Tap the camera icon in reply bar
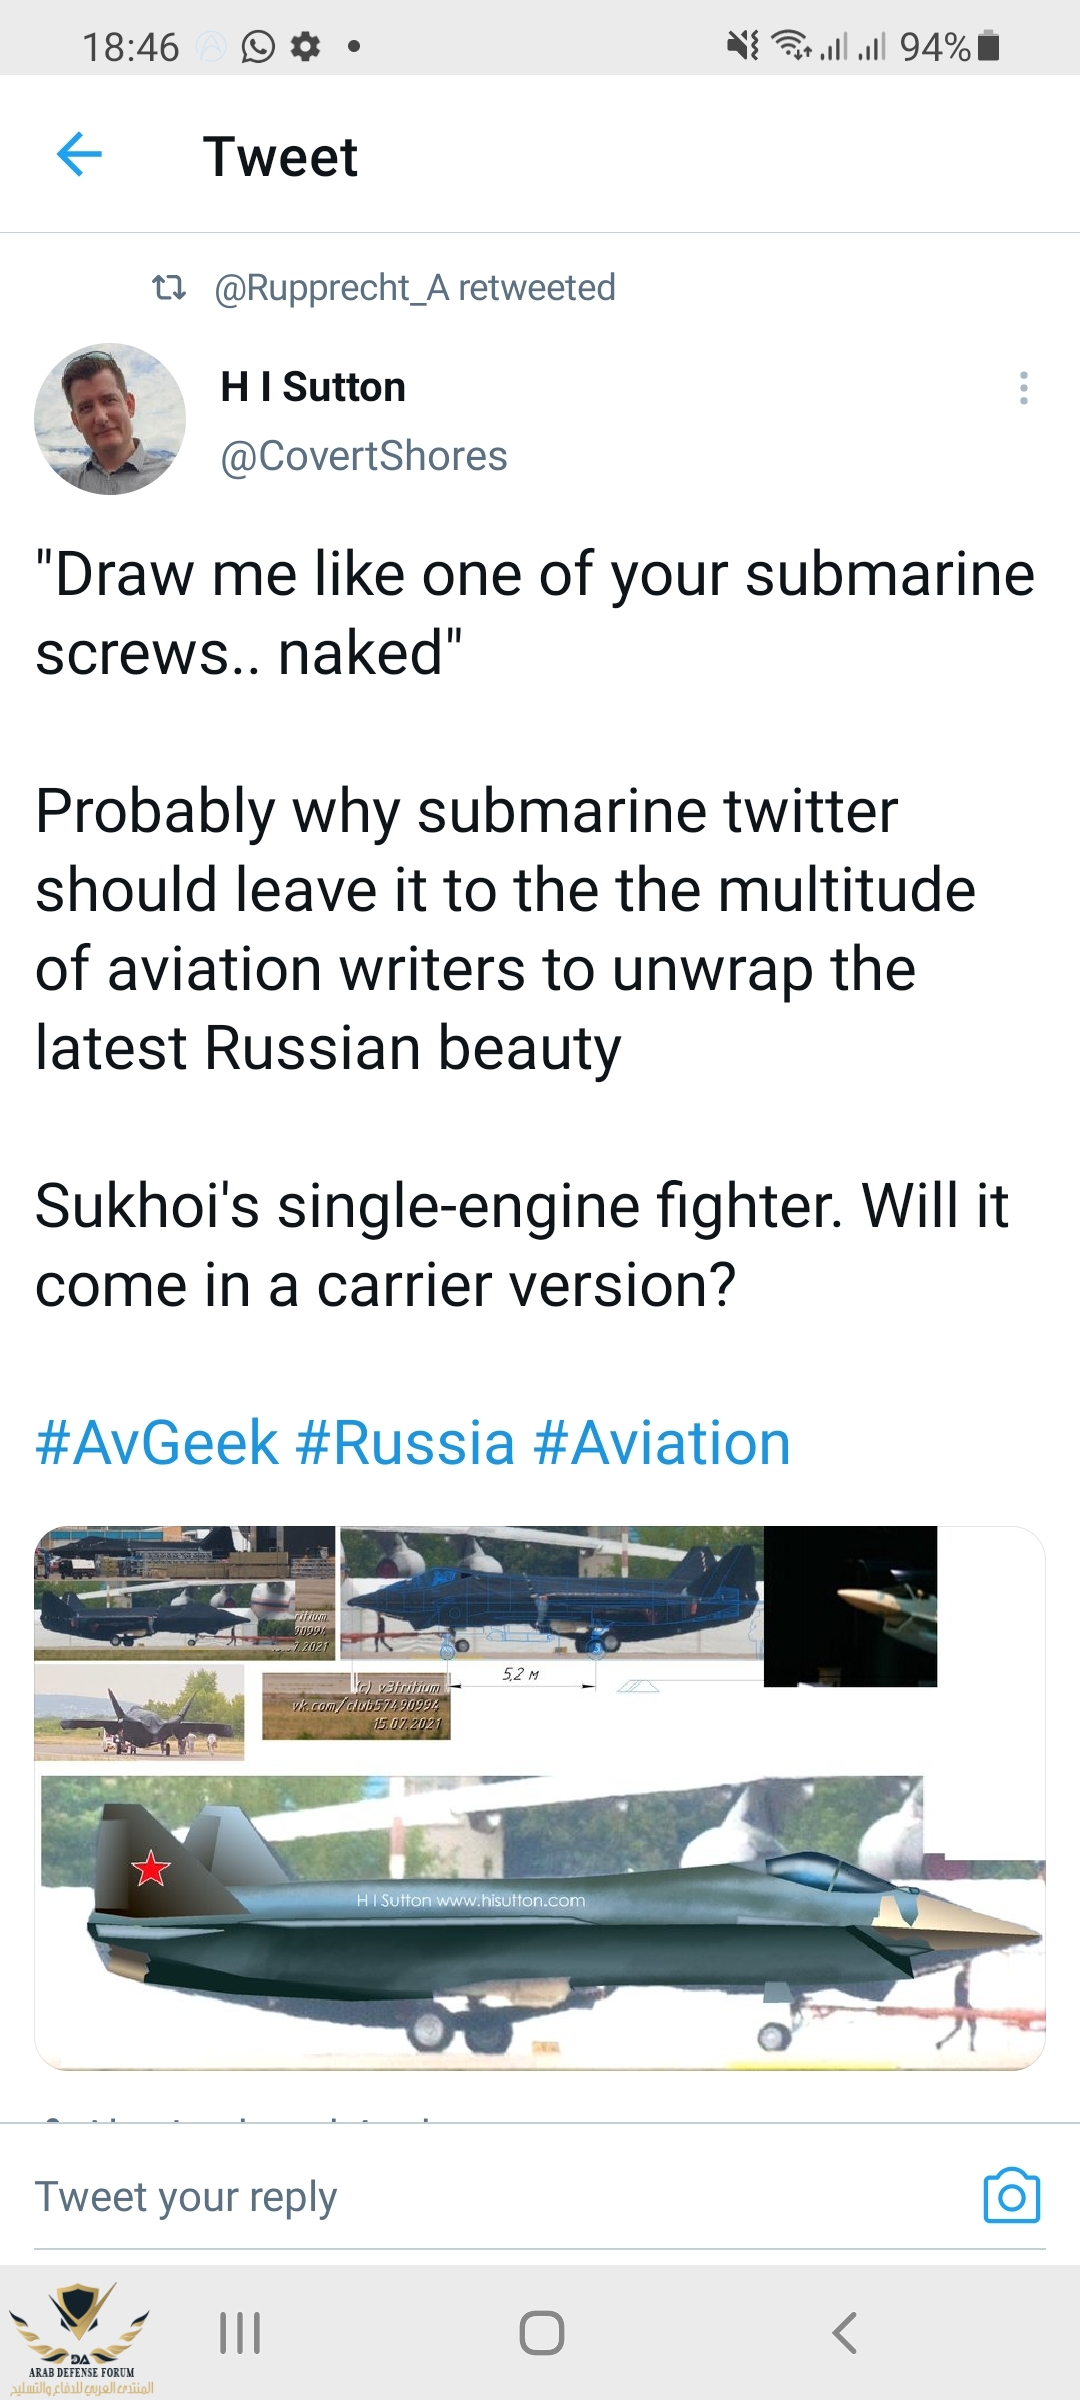Screen dimensions: 1080x2400 click(1011, 2196)
